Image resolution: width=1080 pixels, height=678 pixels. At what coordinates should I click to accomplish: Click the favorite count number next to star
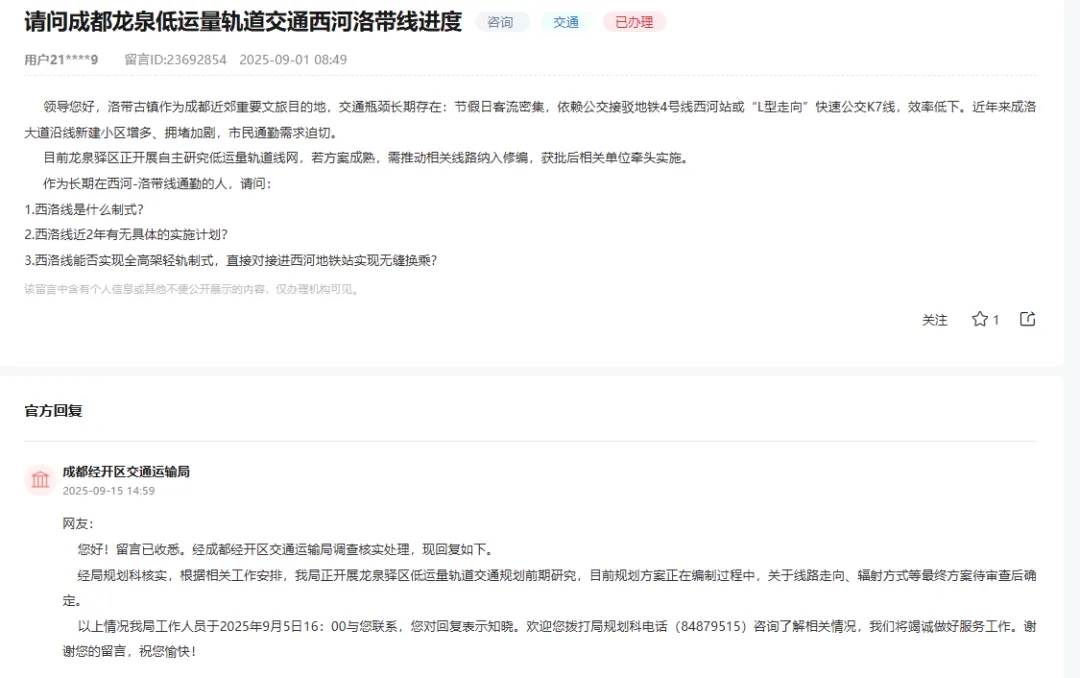point(996,320)
